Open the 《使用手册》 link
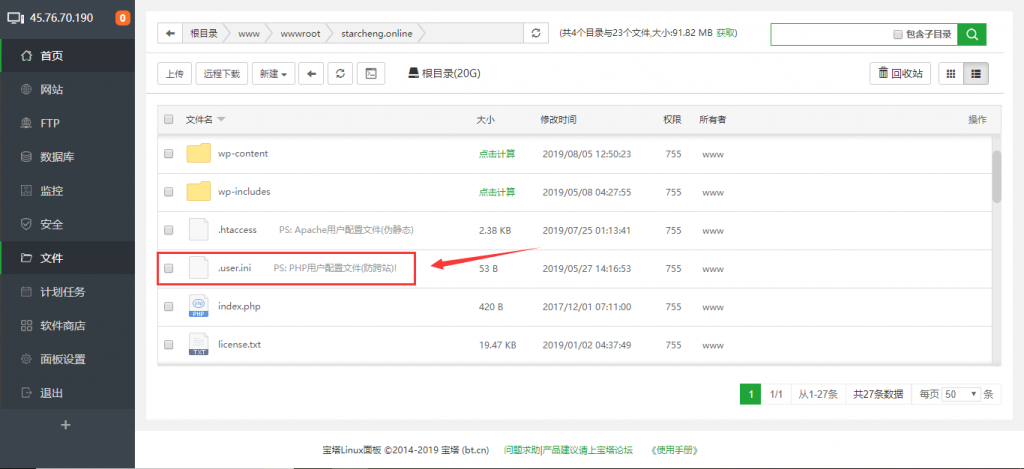This screenshot has width=1024, height=469. click(x=675, y=450)
